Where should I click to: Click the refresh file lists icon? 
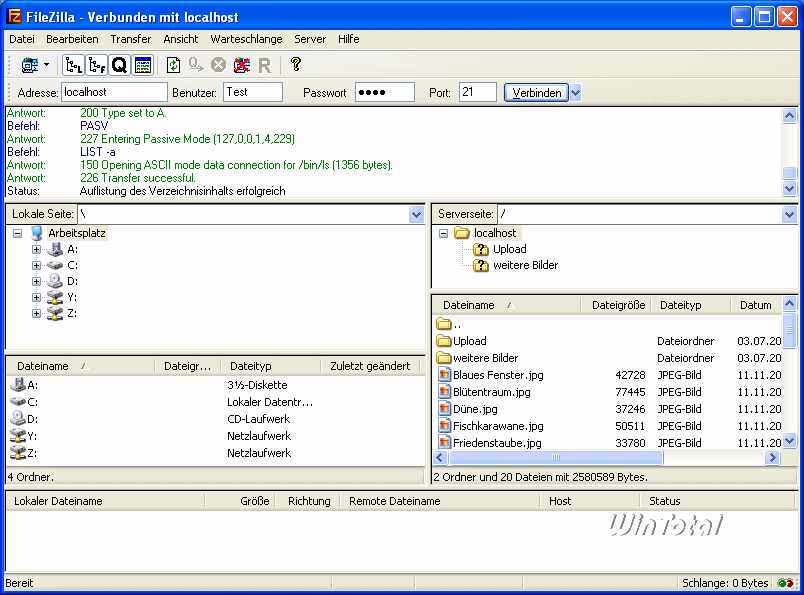[173, 65]
